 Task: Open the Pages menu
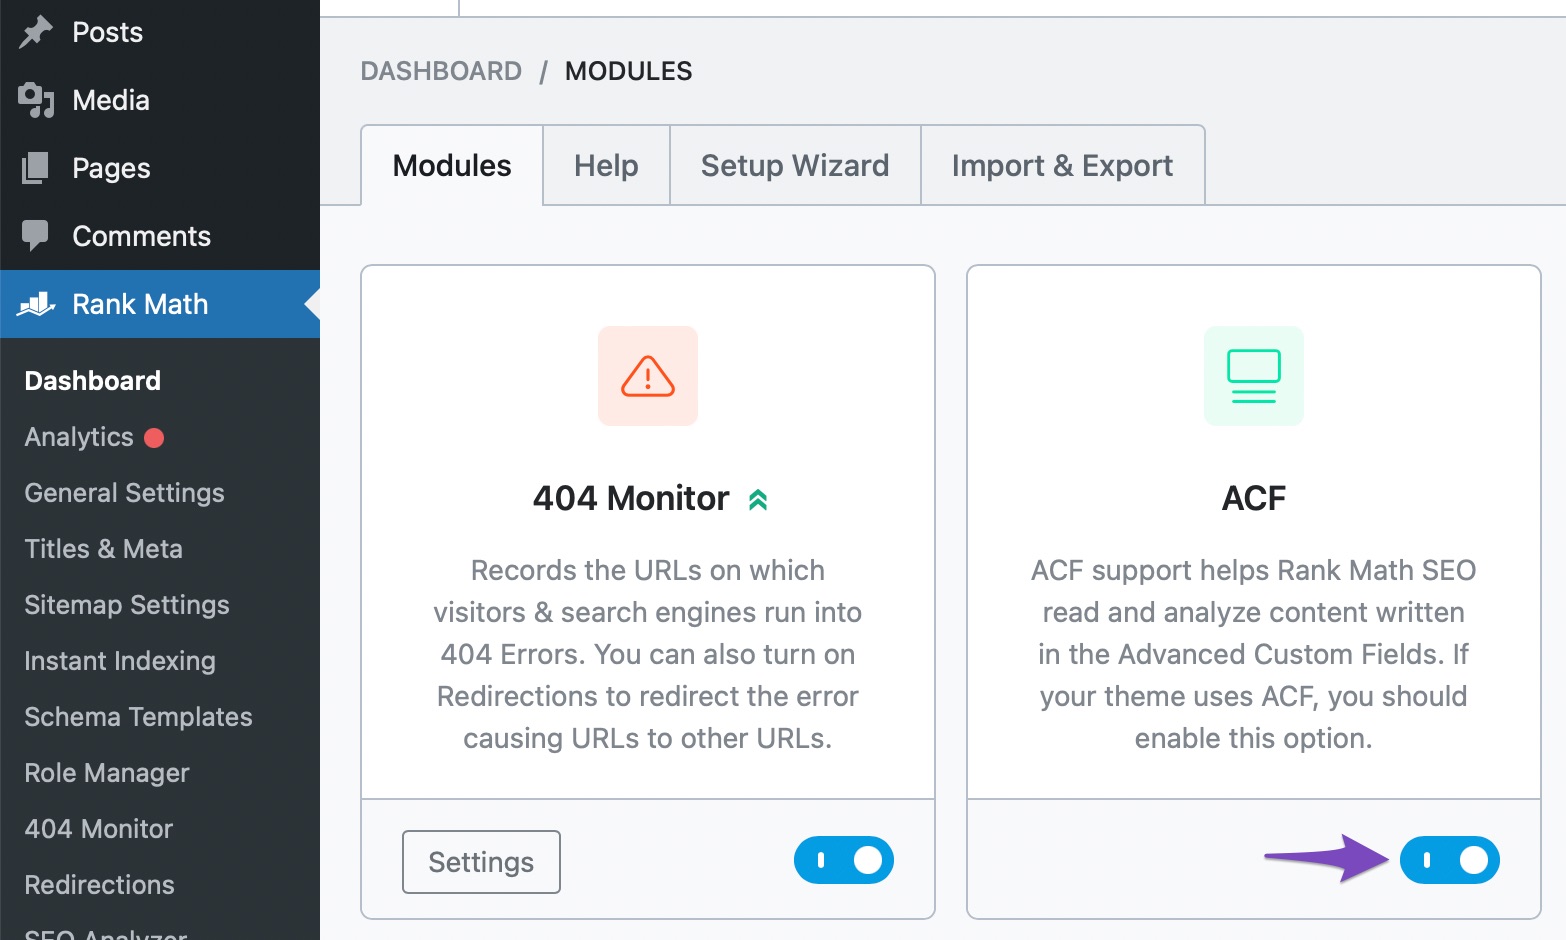pyautogui.click(x=160, y=168)
